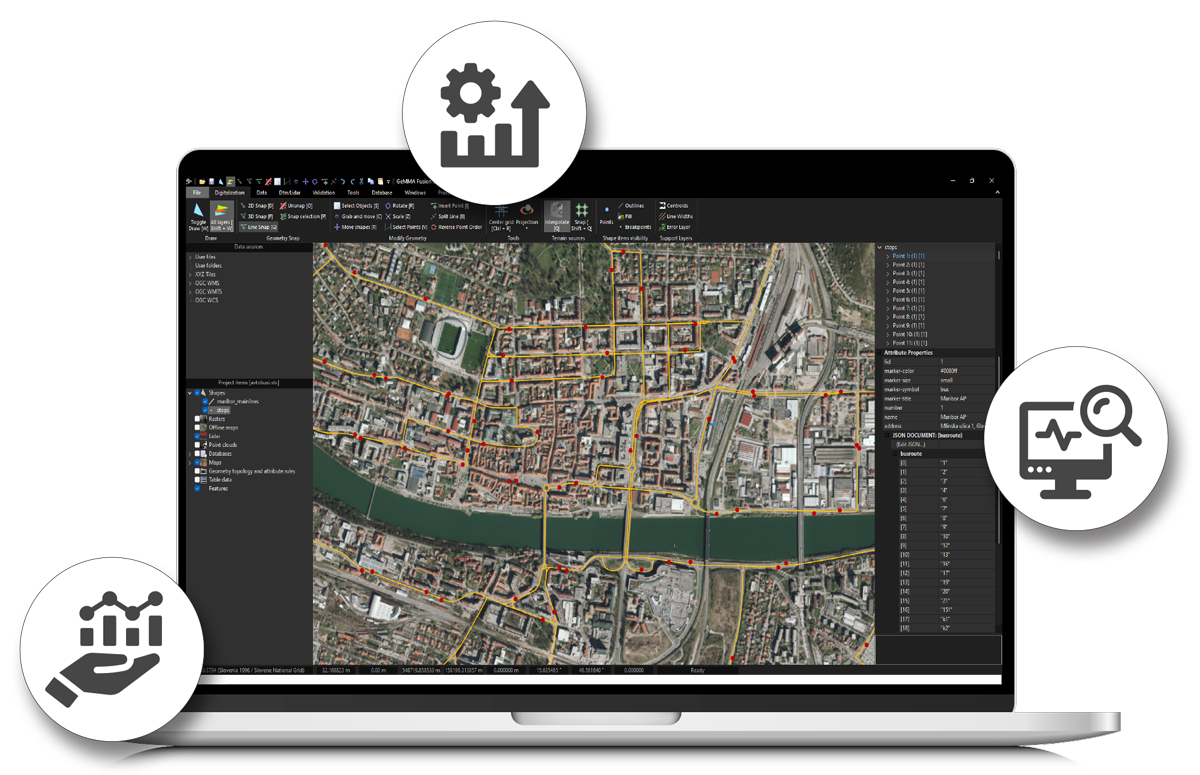Click the Center grid tool icon
The image size is (1200, 775).
[500, 210]
